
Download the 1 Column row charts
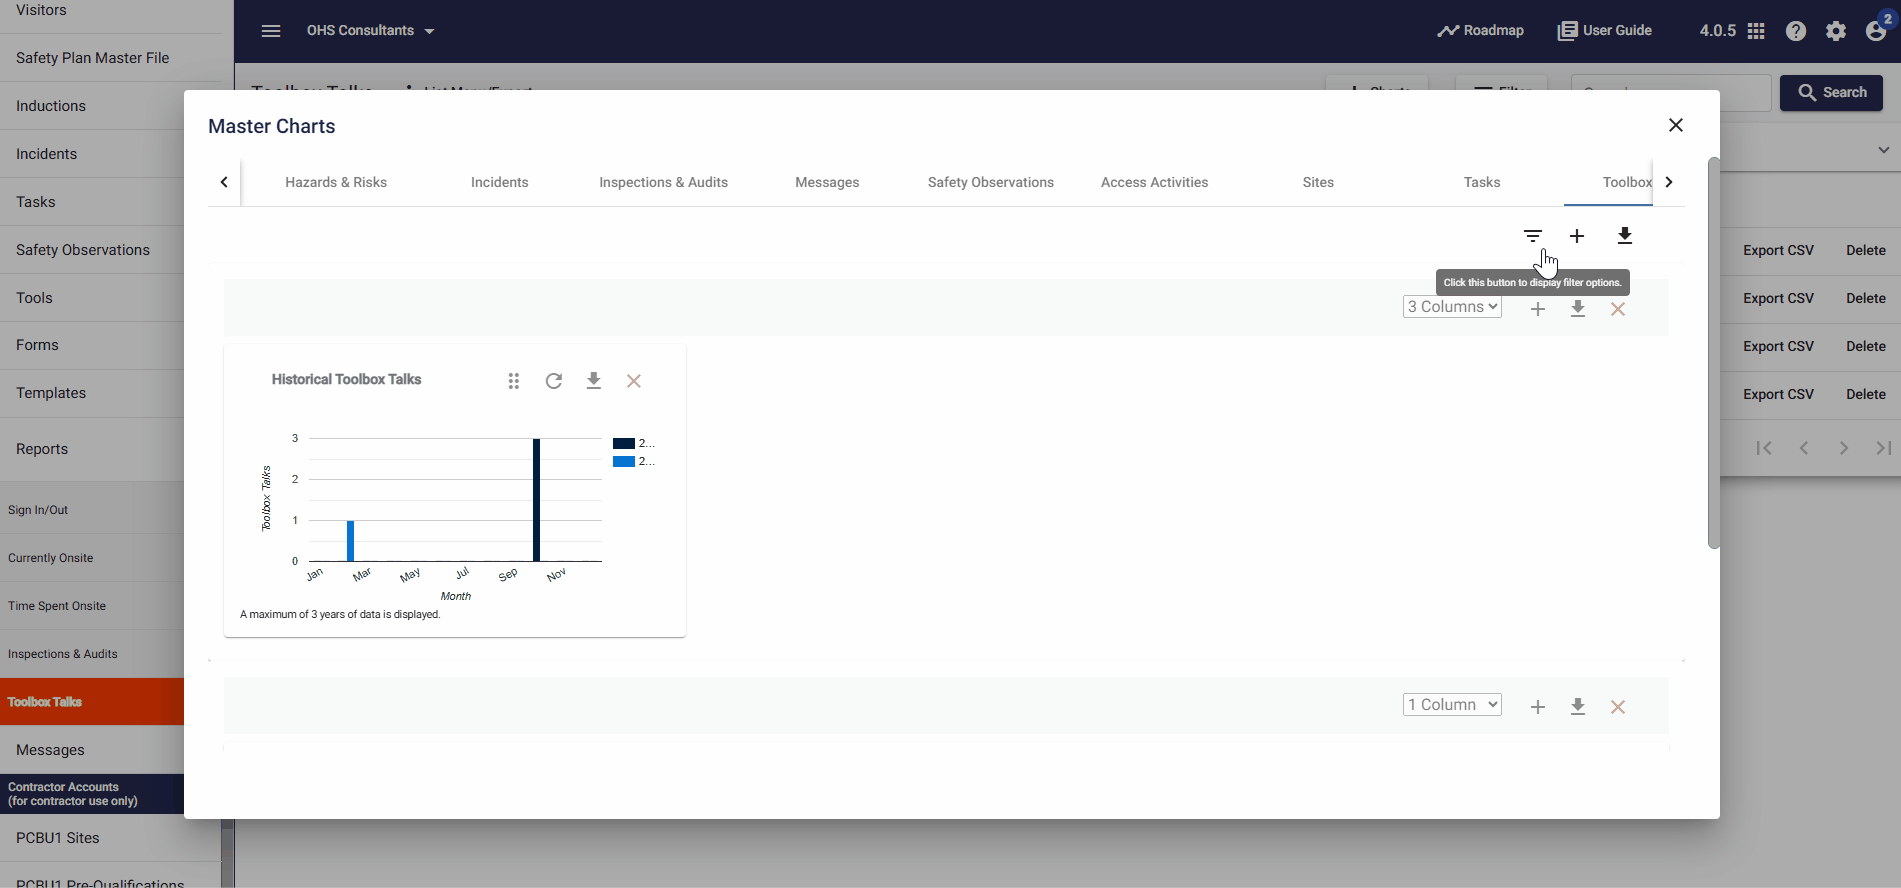pyautogui.click(x=1578, y=707)
